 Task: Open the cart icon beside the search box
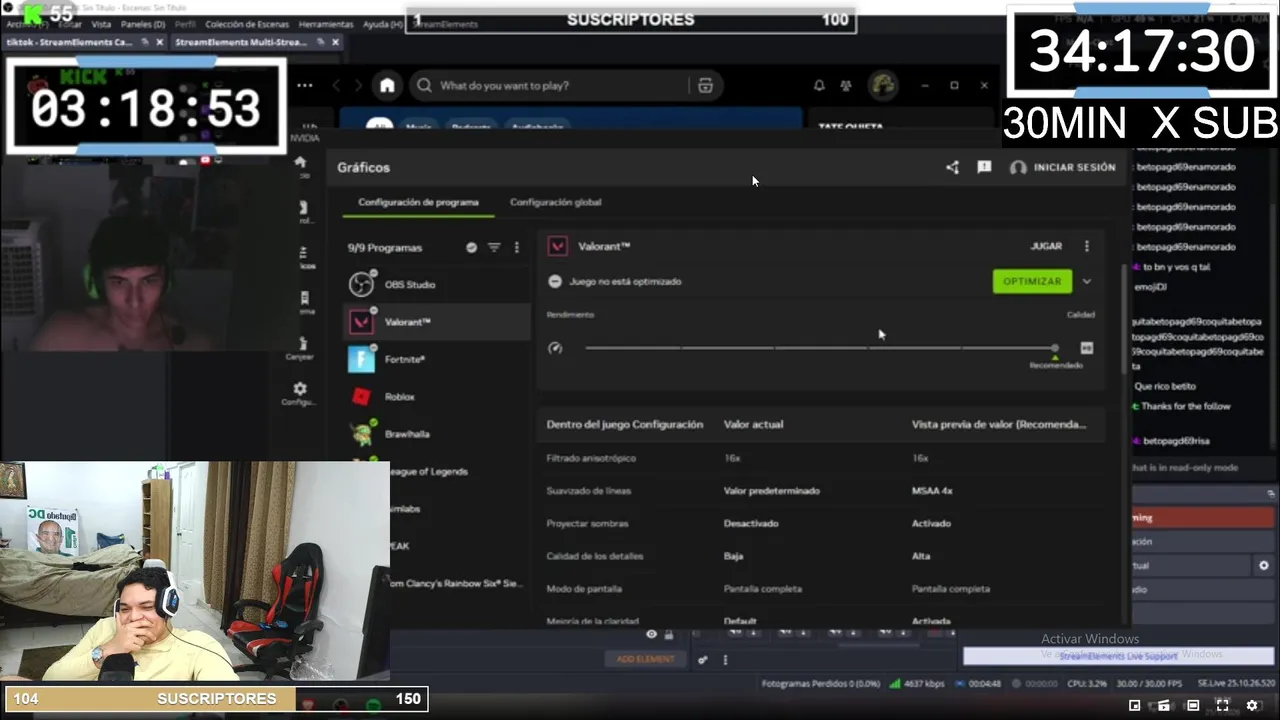[705, 86]
